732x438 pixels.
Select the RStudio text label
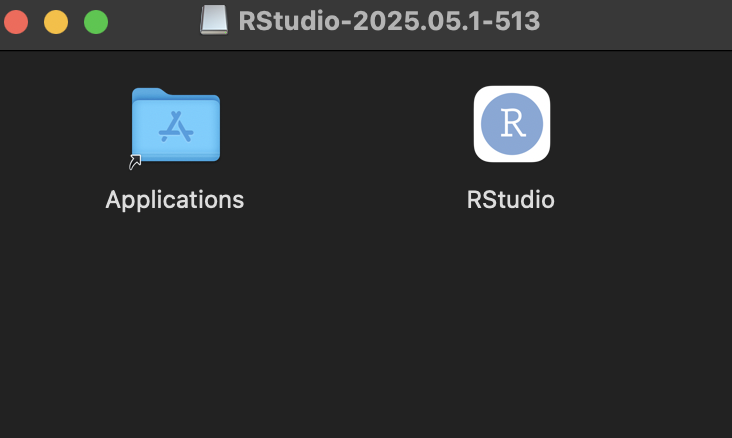click(x=511, y=200)
